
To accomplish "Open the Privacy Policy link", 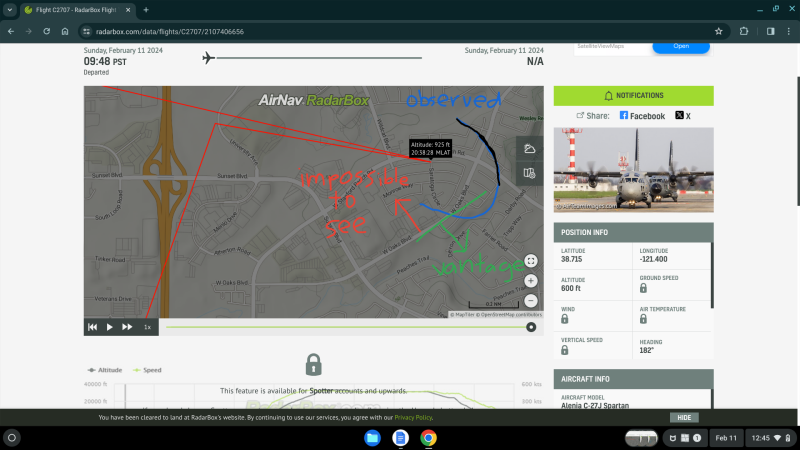I will point(413,417).
